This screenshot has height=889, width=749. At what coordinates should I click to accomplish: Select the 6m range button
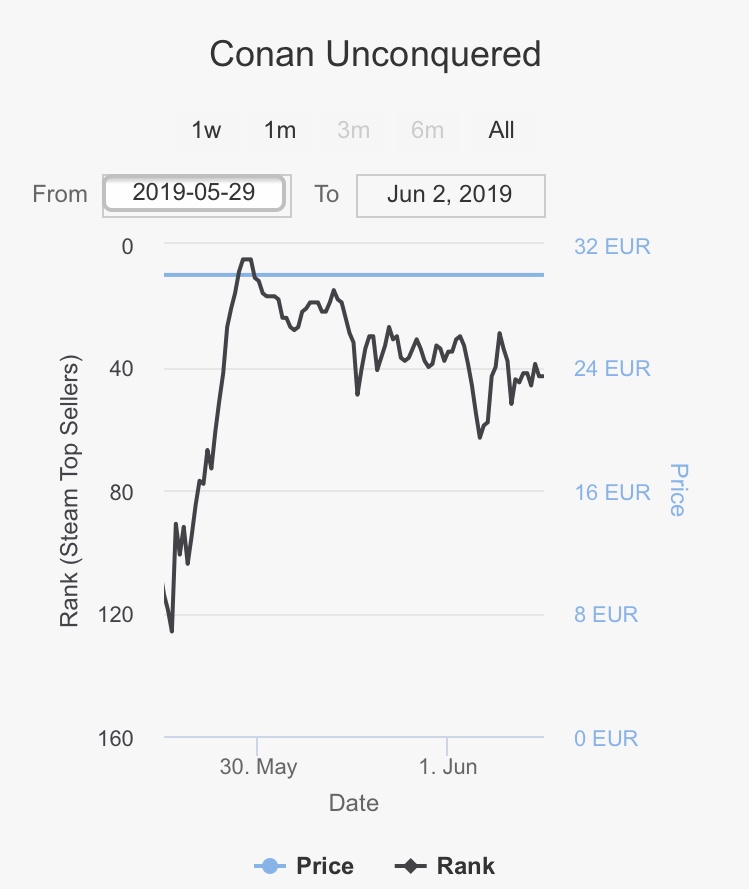click(x=427, y=130)
